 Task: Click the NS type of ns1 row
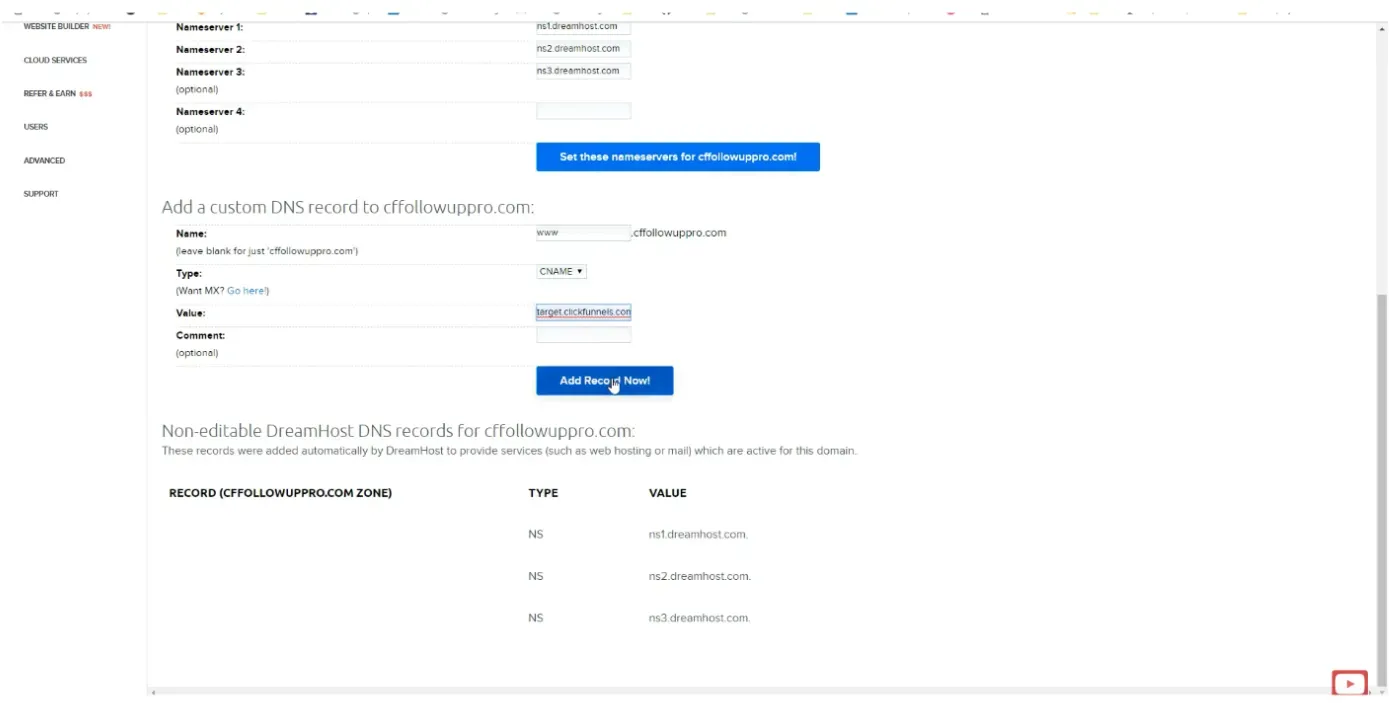(x=536, y=535)
